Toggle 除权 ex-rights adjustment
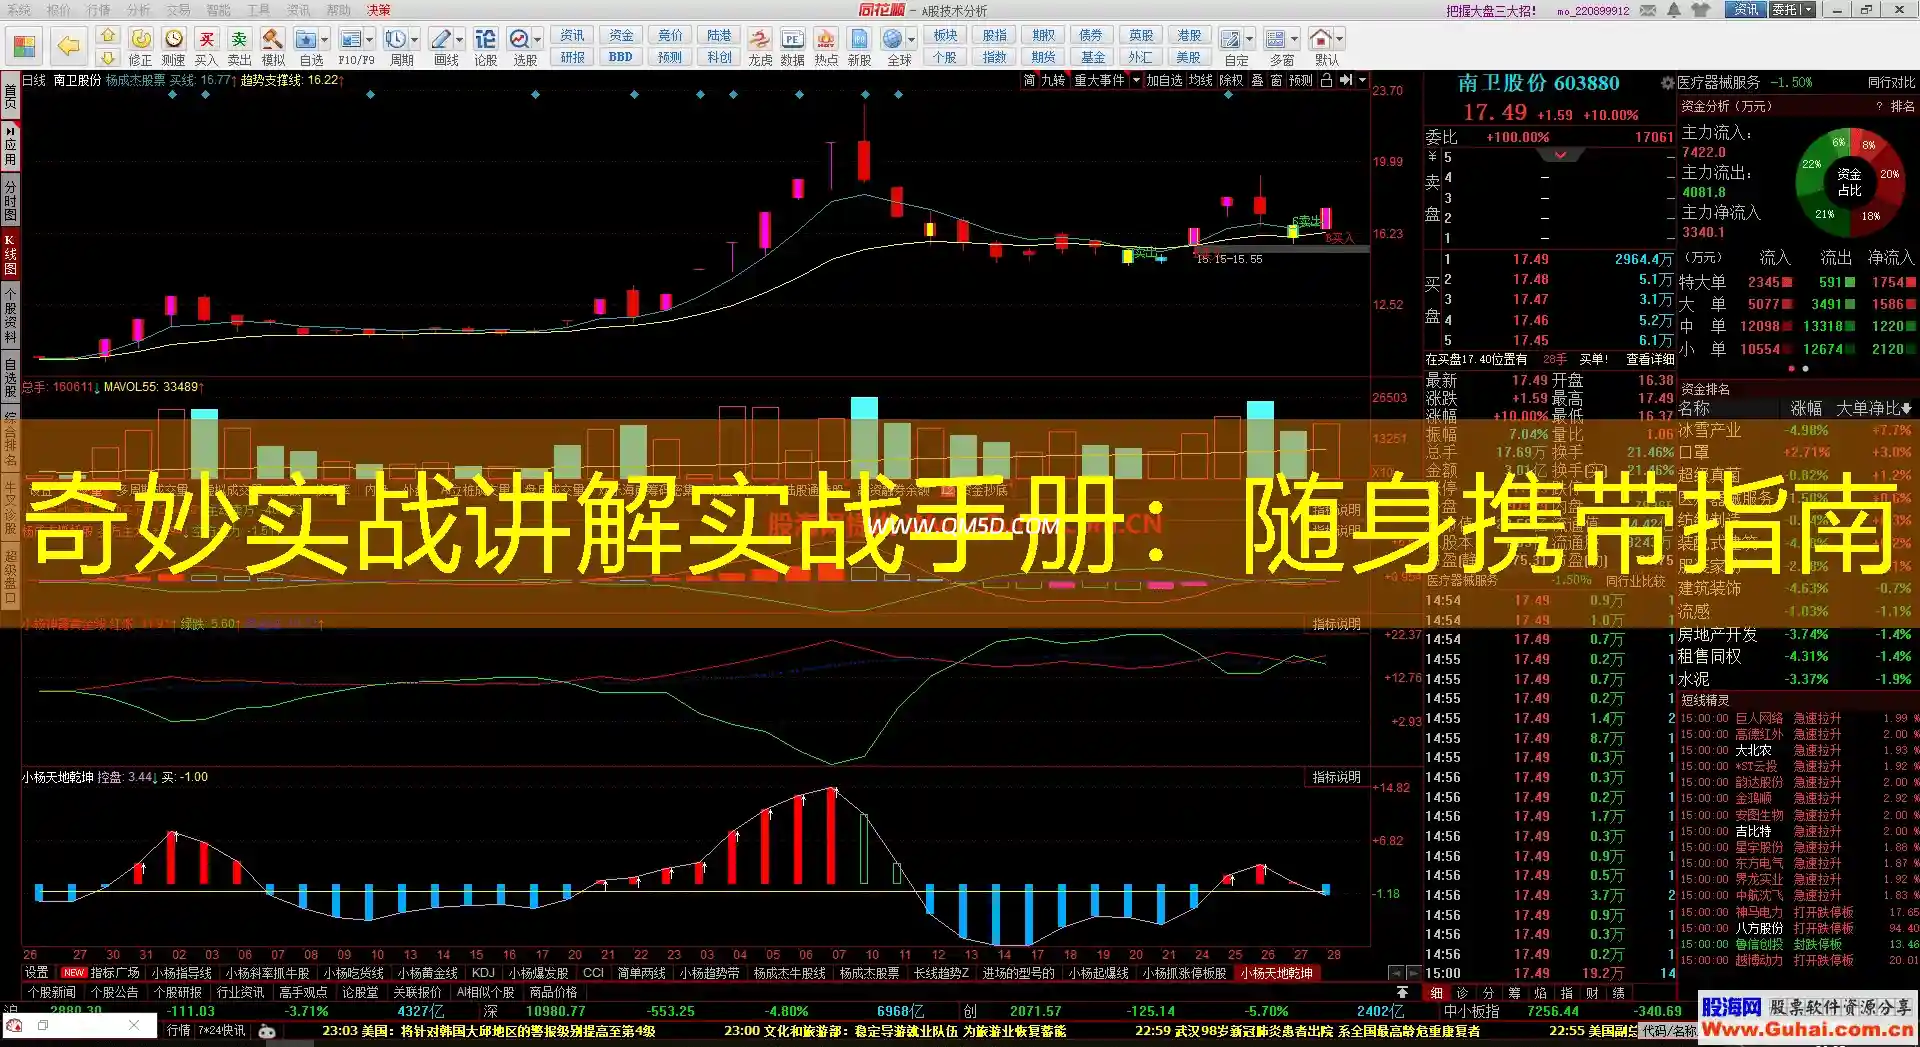 [x=1231, y=80]
